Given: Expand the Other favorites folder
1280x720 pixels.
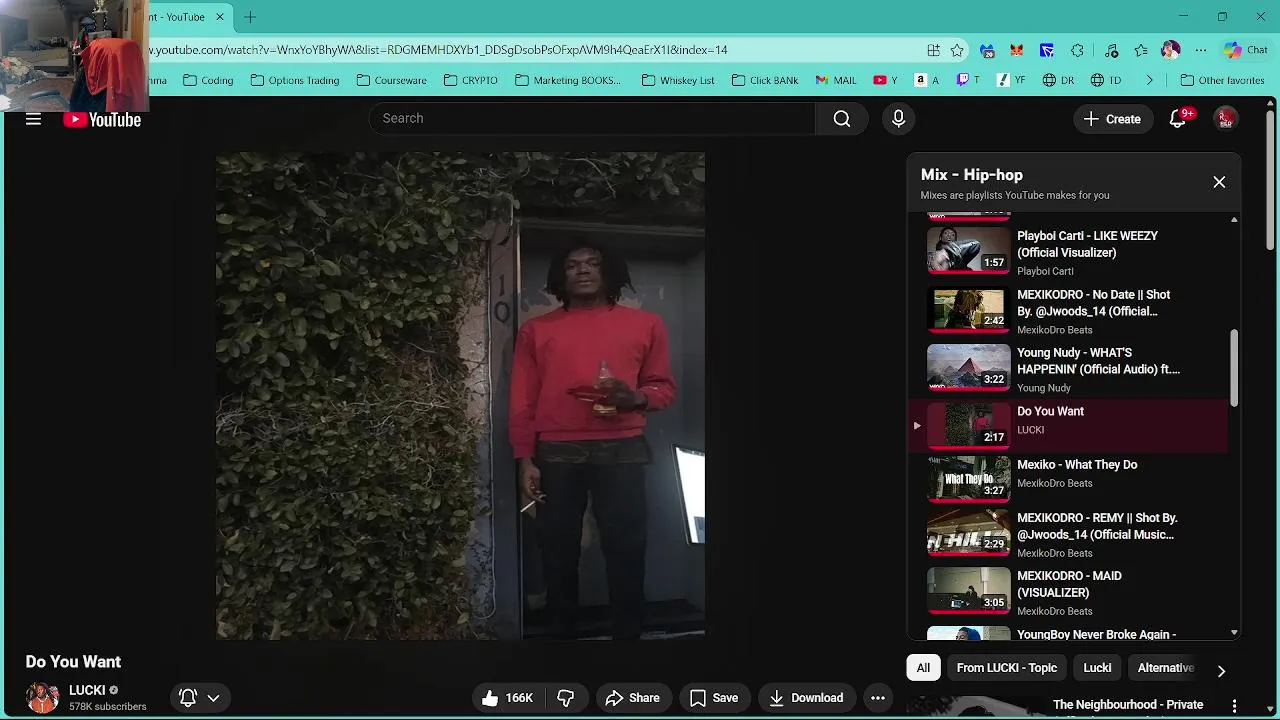Looking at the screenshot, I should [1222, 80].
